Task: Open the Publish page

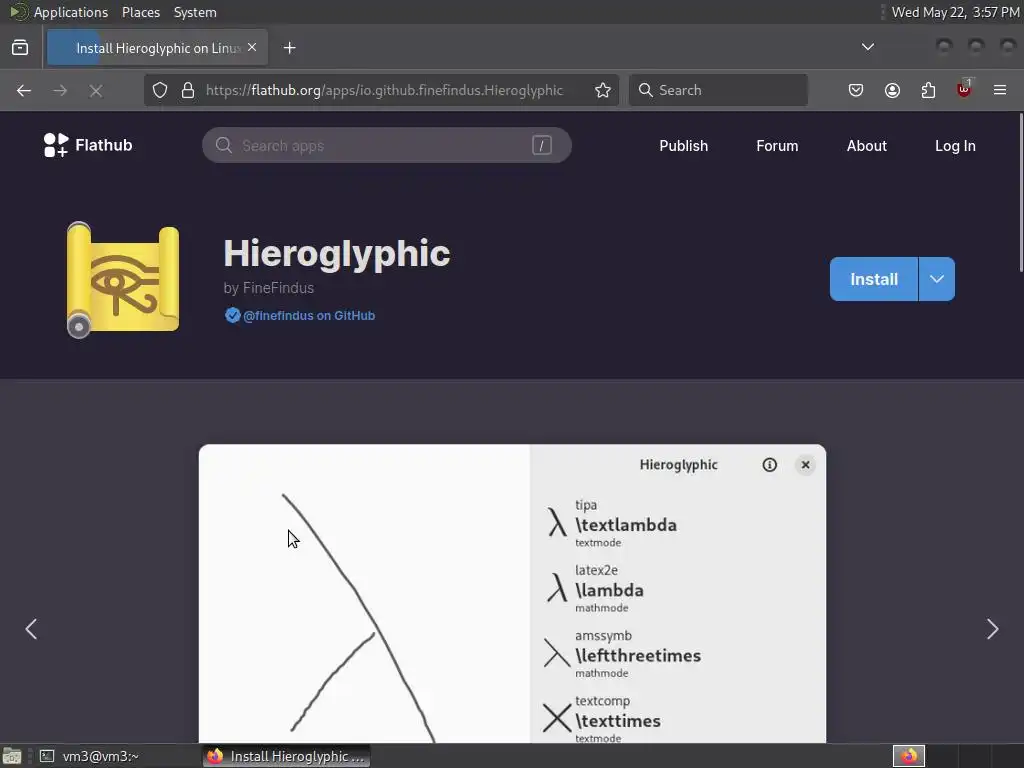Action: 683,146
